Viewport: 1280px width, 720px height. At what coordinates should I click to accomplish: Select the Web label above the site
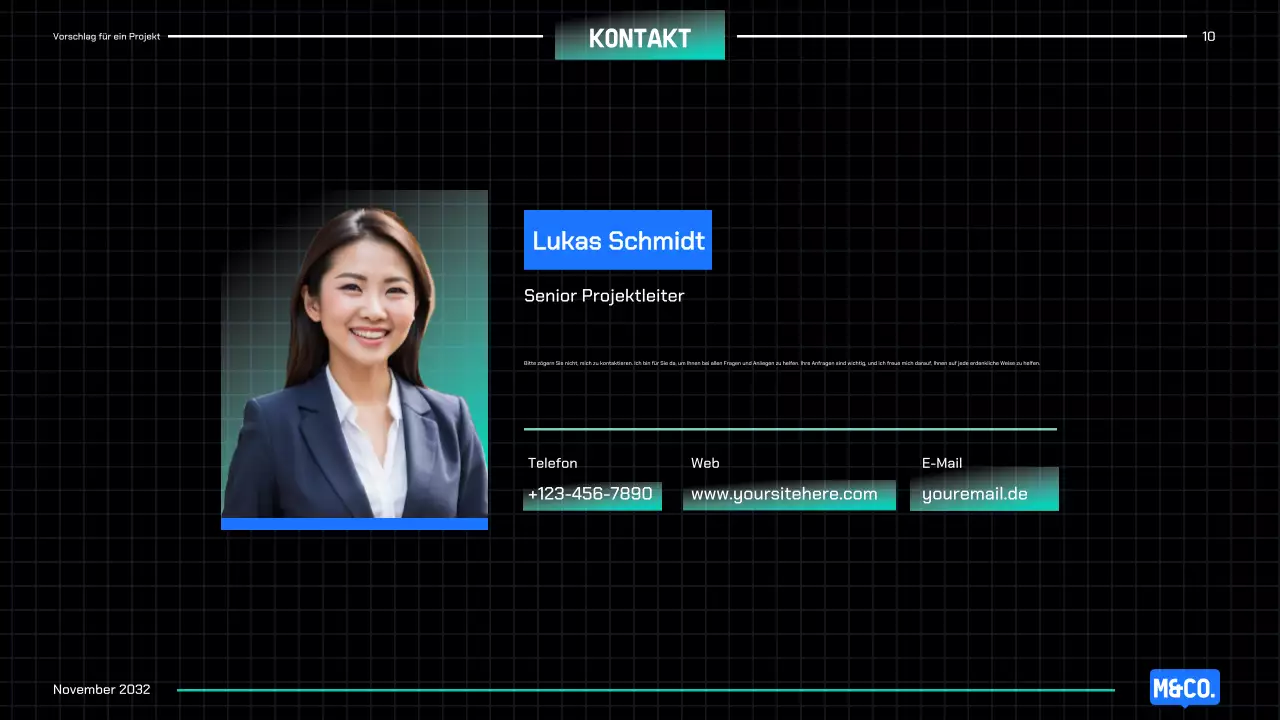(x=705, y=463)
